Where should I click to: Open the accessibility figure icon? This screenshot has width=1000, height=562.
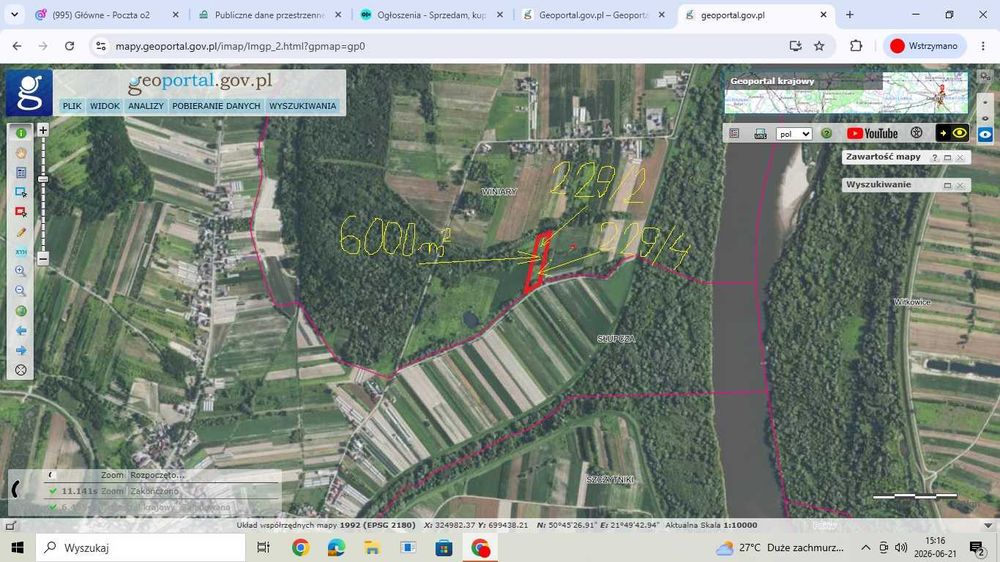pos(916,133)
